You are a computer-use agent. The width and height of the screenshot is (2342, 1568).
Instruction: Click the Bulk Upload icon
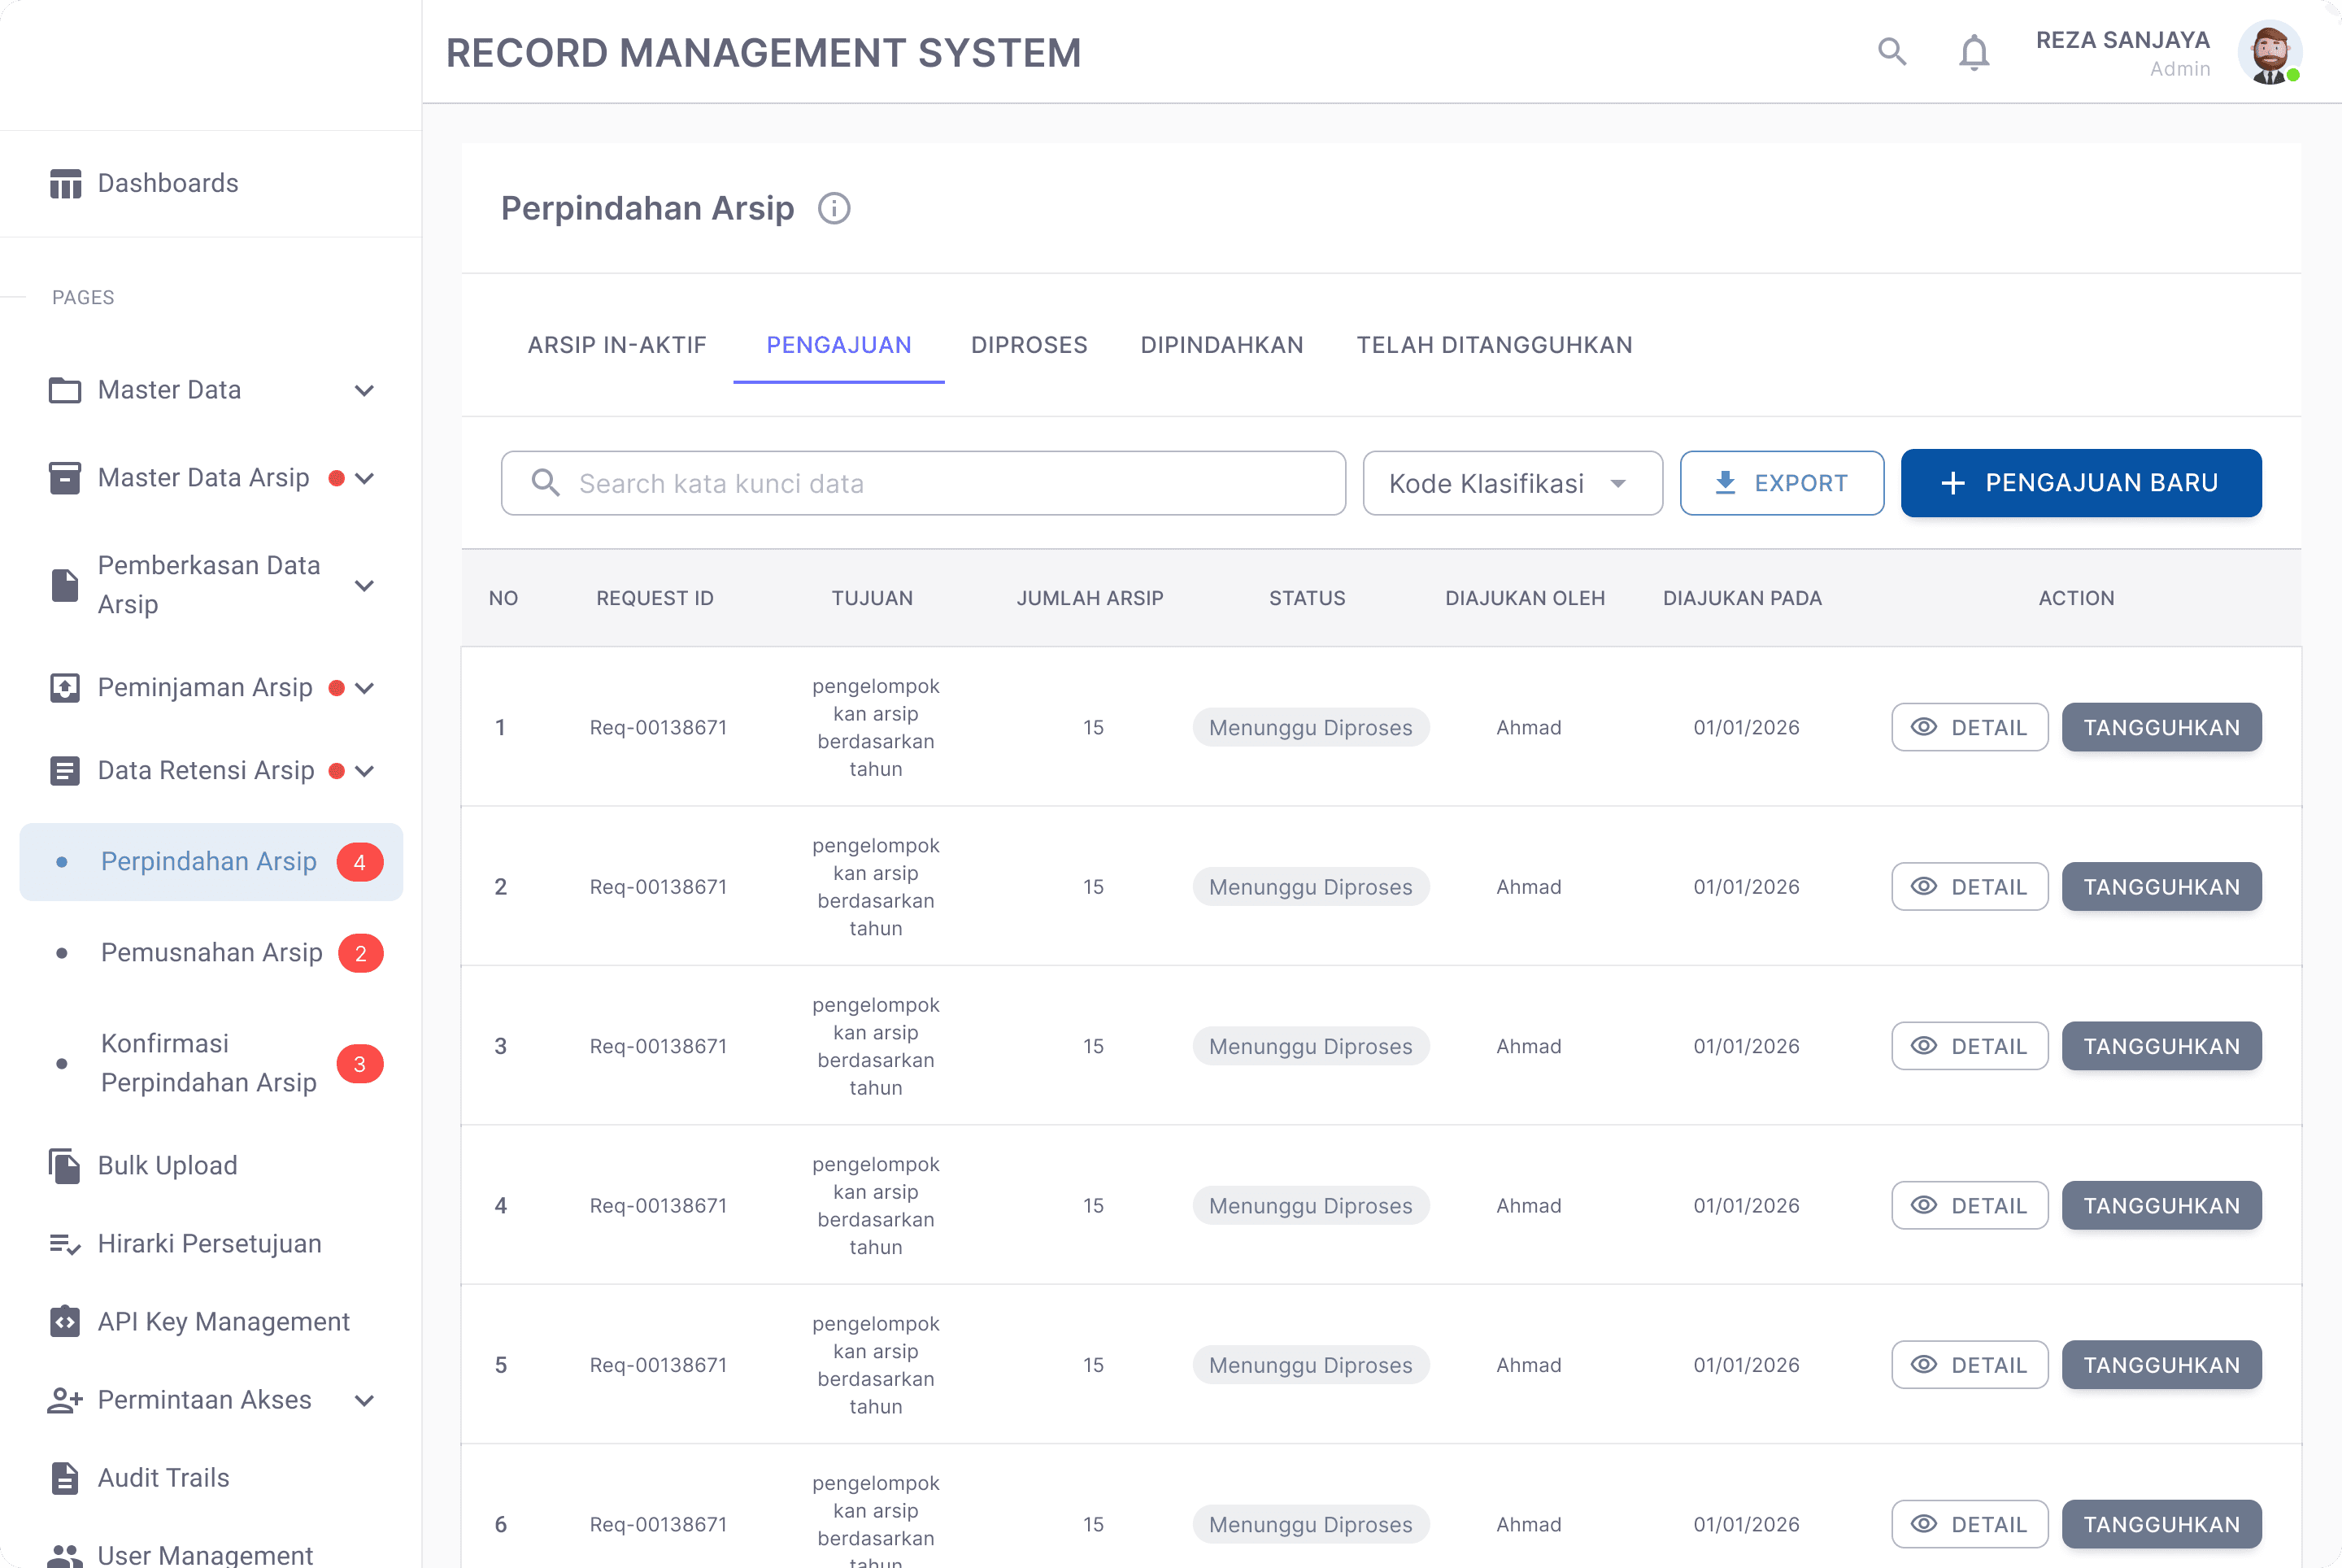[65, 1166]
